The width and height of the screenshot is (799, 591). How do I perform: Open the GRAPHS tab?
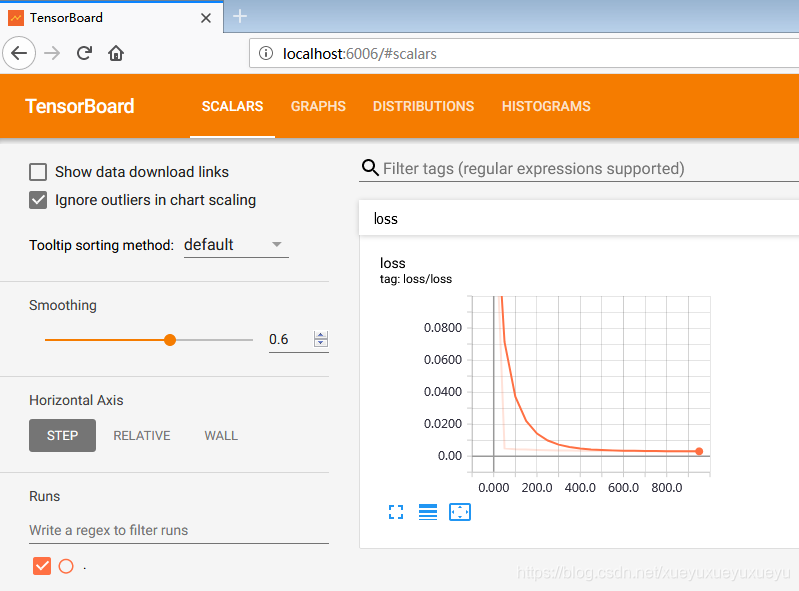click(x=318, y=106)
